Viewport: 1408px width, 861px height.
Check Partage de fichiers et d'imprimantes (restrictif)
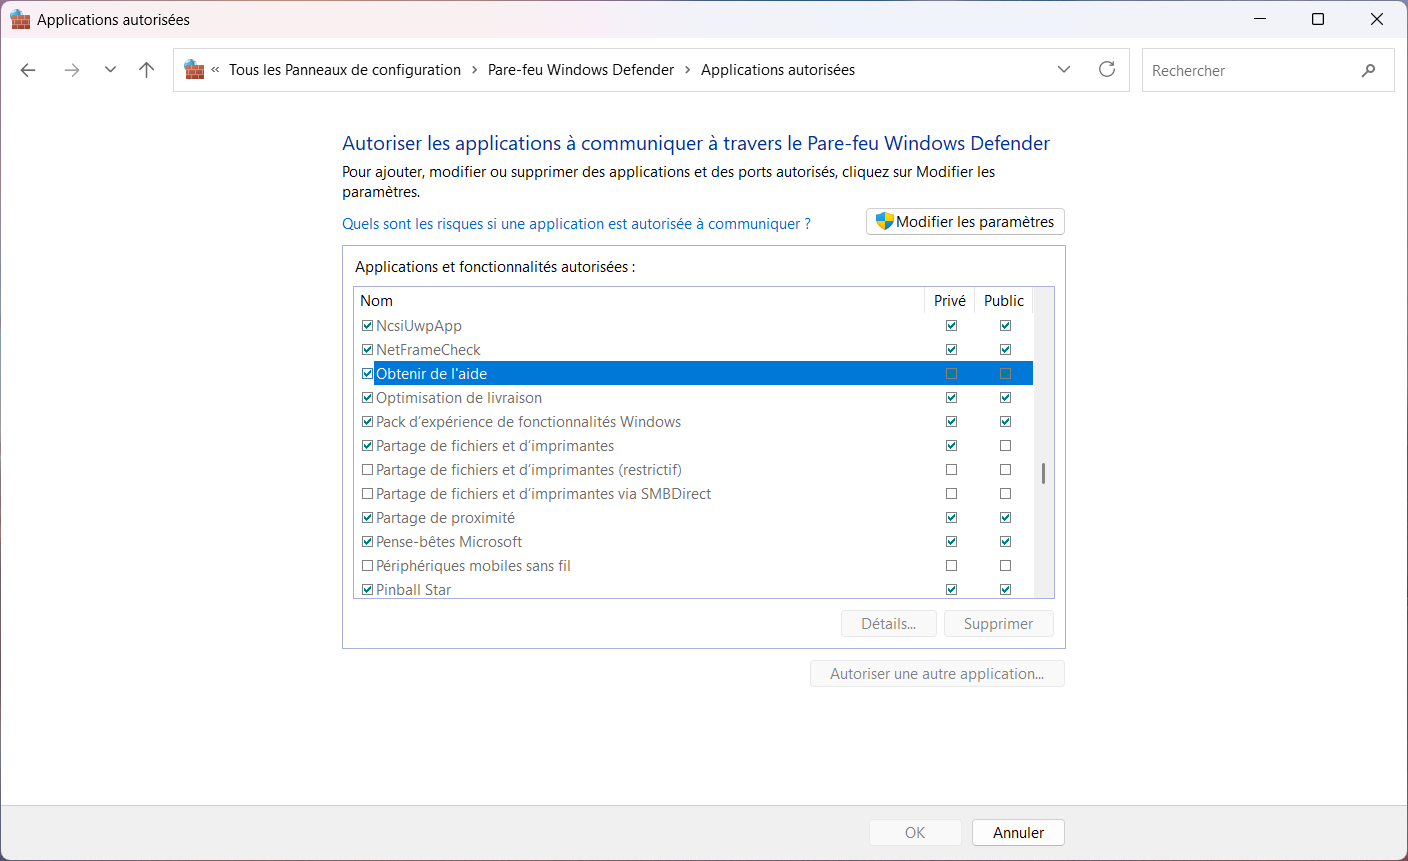pyautogui.click(x=367, y=470)
